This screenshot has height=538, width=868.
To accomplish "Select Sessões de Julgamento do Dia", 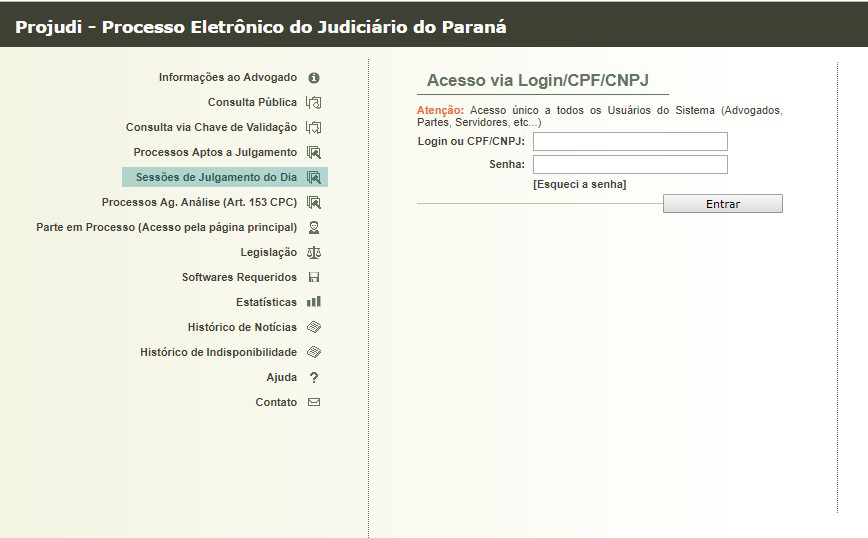I will (x=216, y=177).
